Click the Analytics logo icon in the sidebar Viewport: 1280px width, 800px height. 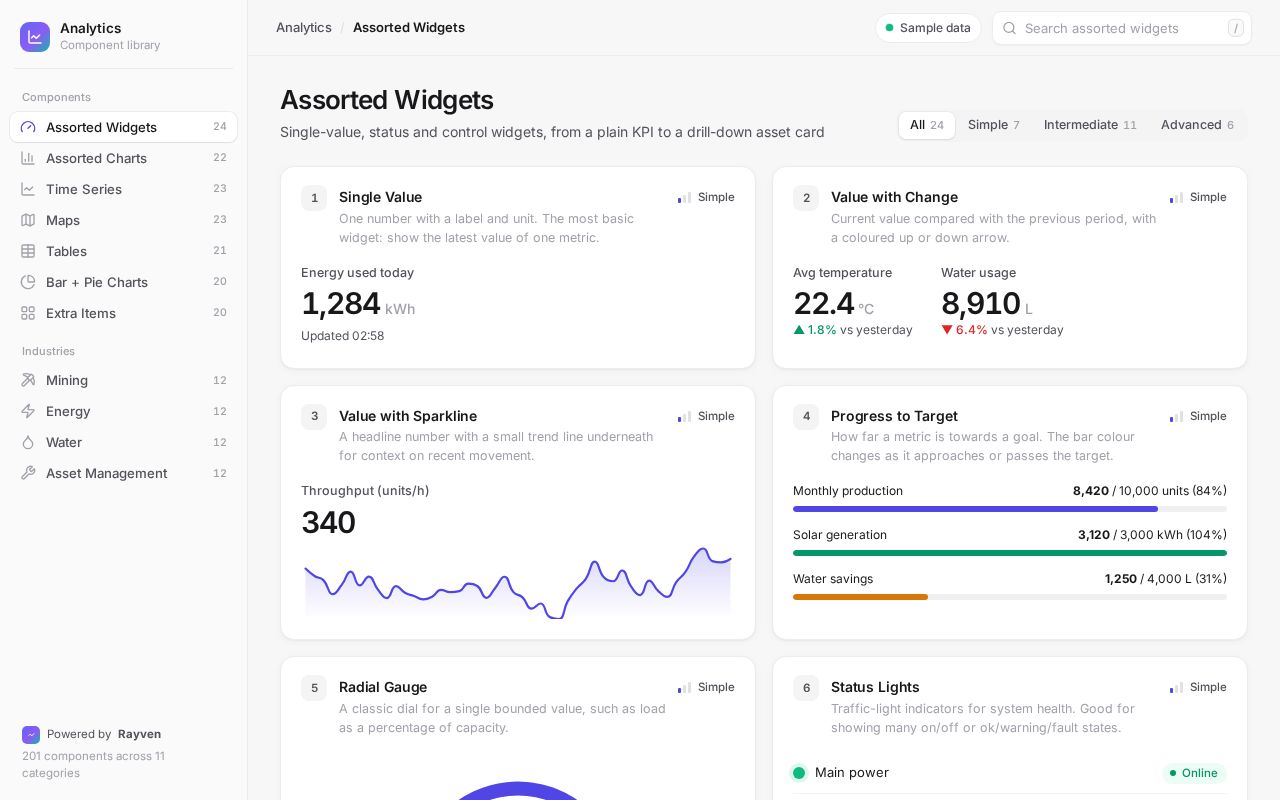pyautogui.click(x=35, y=37)
